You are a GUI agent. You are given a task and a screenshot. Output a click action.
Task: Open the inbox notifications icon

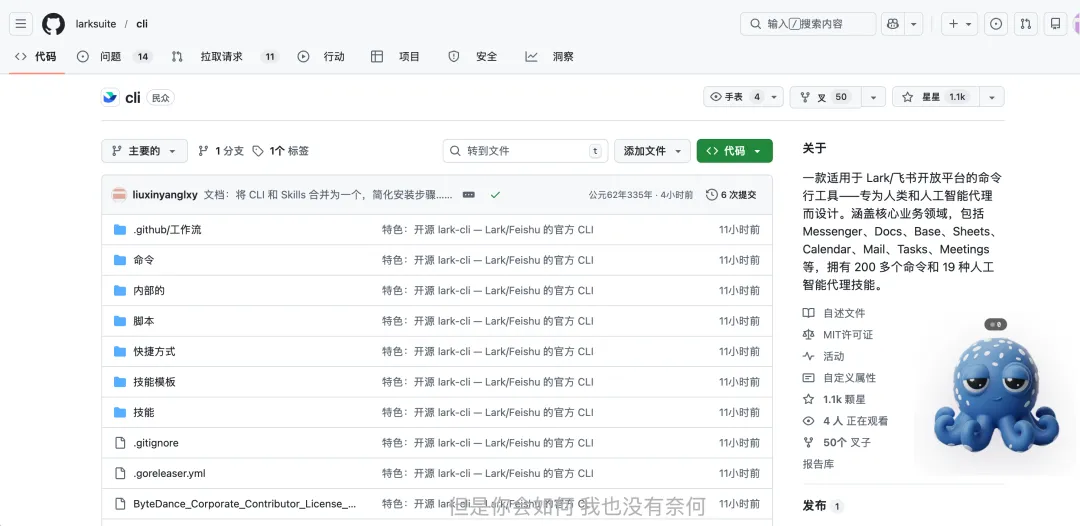[x=1055, y=24]
